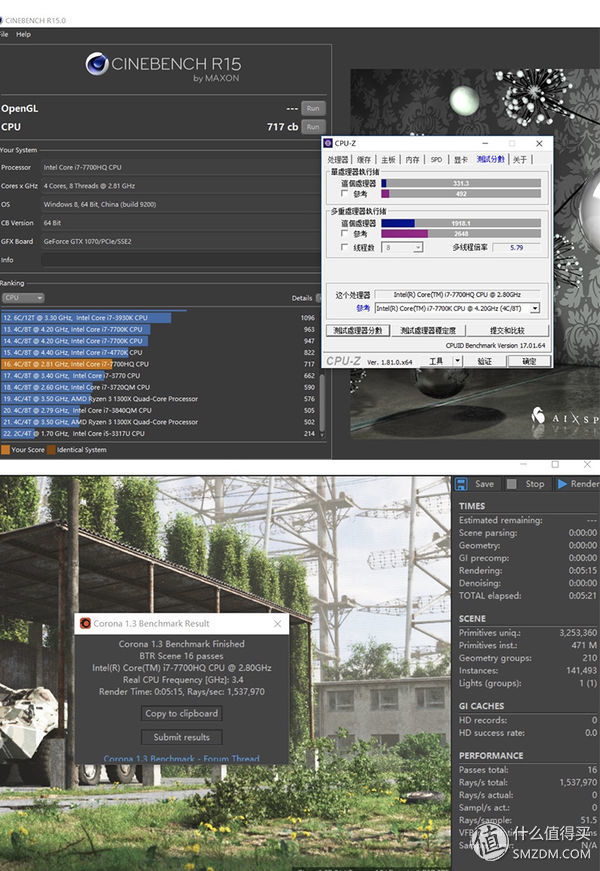Viewport: 600px width, 871px height.
Task: Open the Corona 1.3 Benchmark Forum Thread link
Action: point(182,759)
